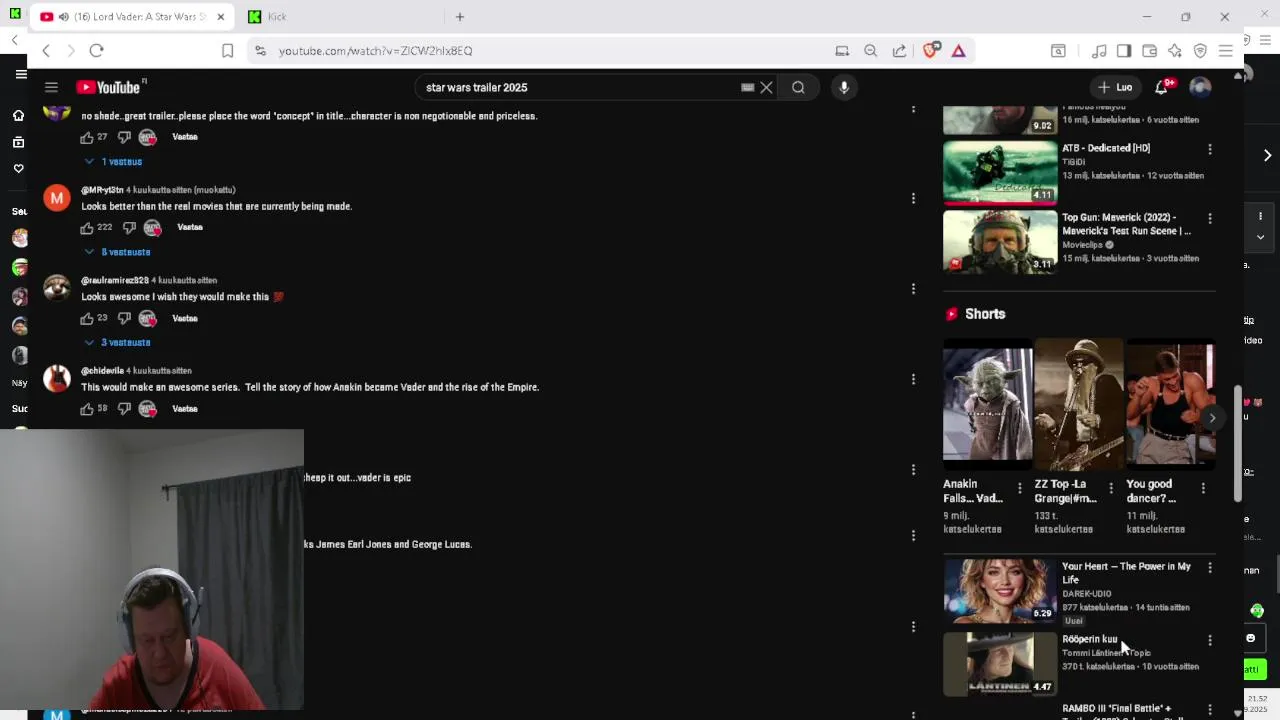Reply (Vastaa) to @raulramirez828
This screenshot has height=720, width=1280.
tap(185, 318)
